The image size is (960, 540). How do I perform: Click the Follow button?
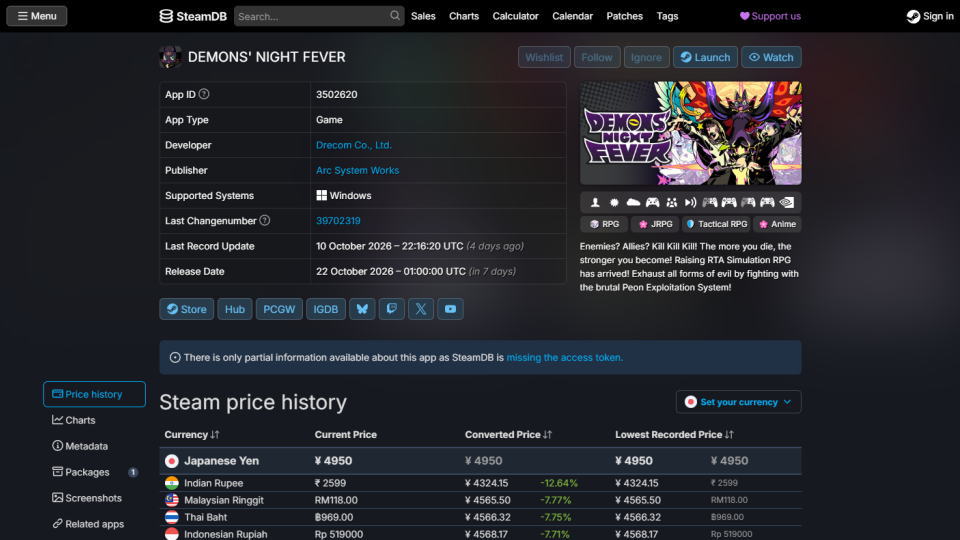click(x=597, y=57)
